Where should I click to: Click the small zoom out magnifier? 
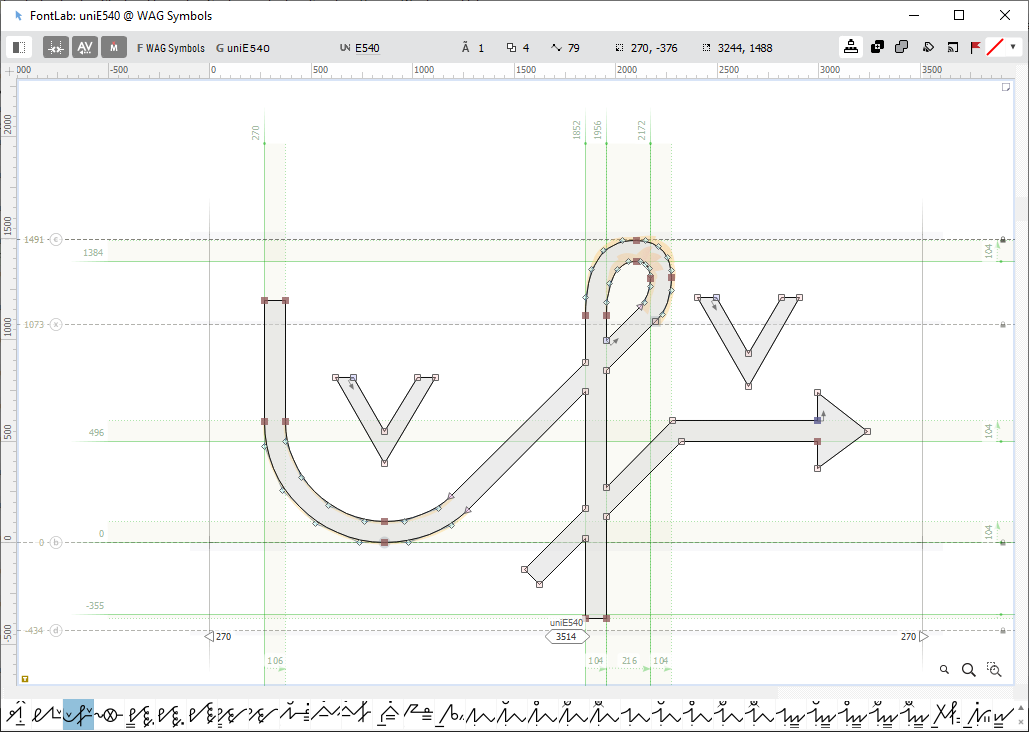point(945,670)
